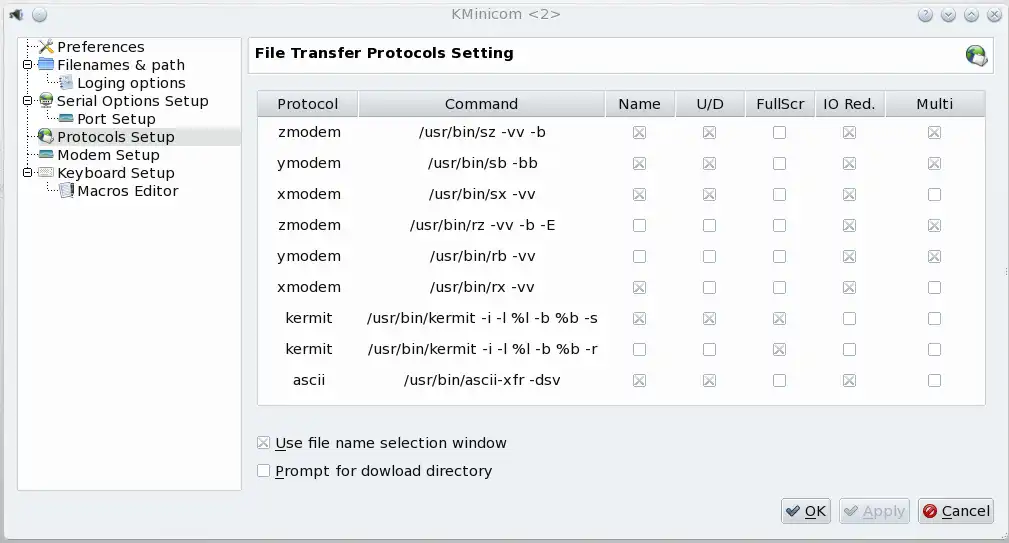Click the Modem Setup icon

click(x=46, y=154)
